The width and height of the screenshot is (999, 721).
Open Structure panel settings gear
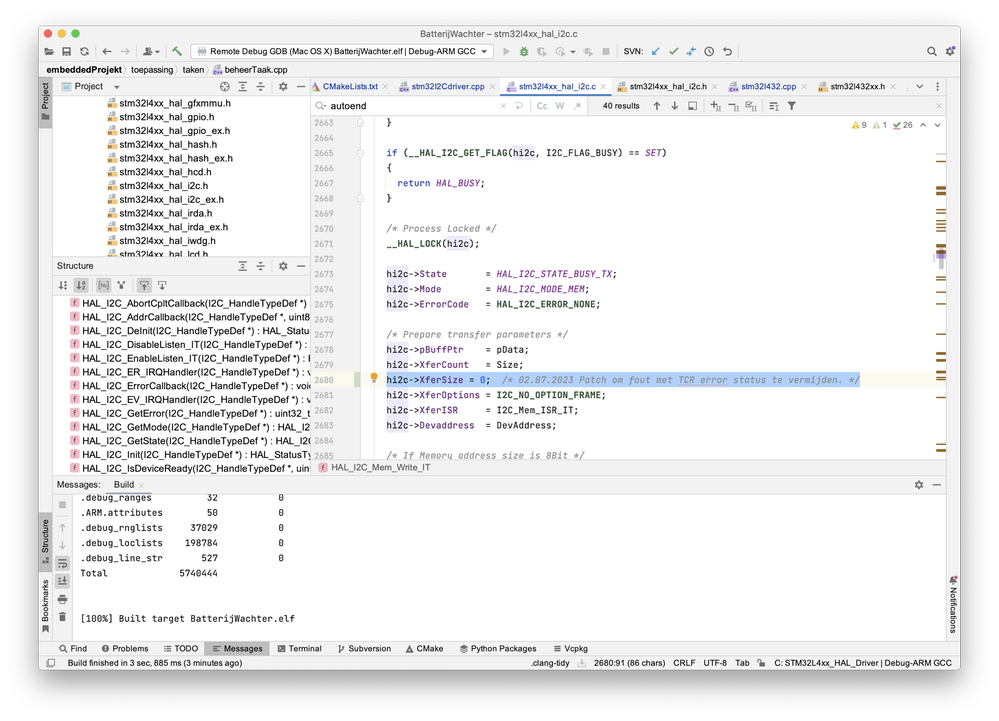click(x=283, y=266)
